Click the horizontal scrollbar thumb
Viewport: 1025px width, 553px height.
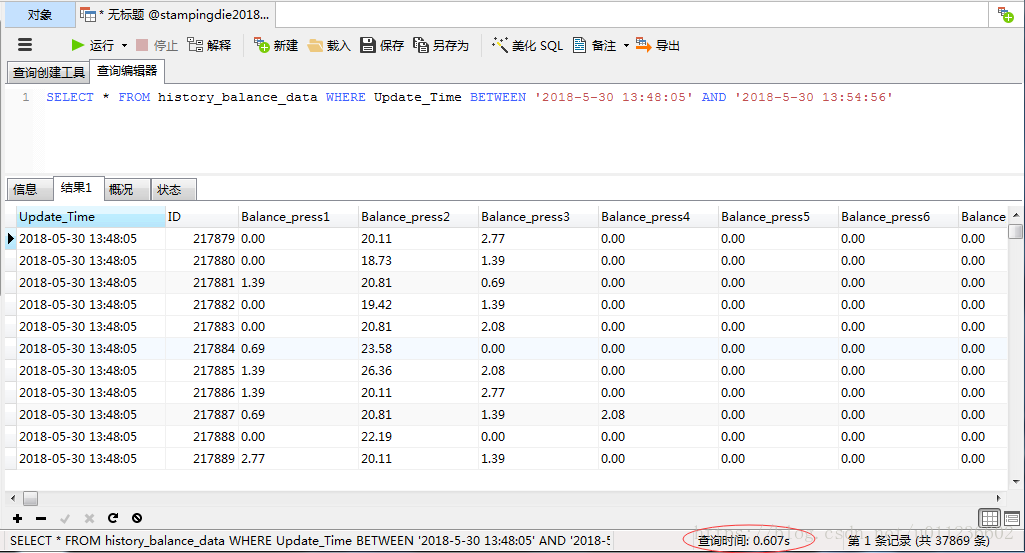click(x=30, y=499)
